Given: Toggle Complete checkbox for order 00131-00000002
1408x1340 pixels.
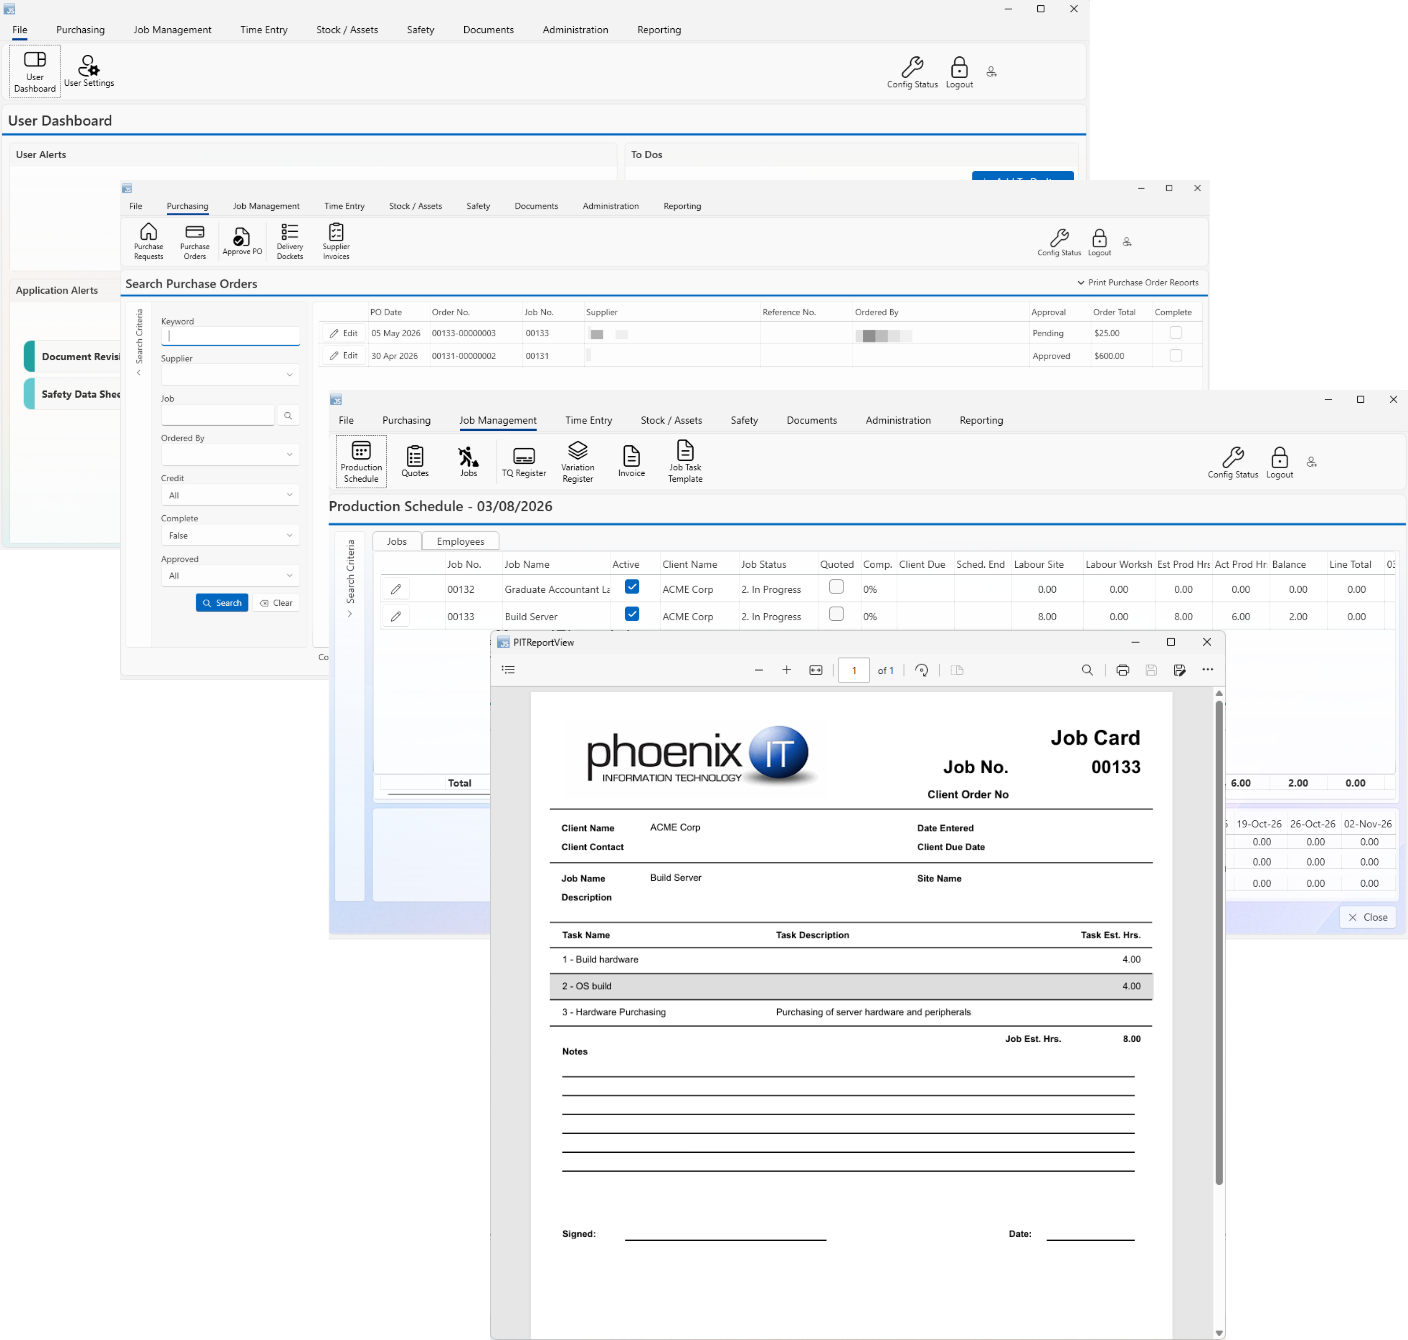Looking at the screenshot, I should (1176, 355).
